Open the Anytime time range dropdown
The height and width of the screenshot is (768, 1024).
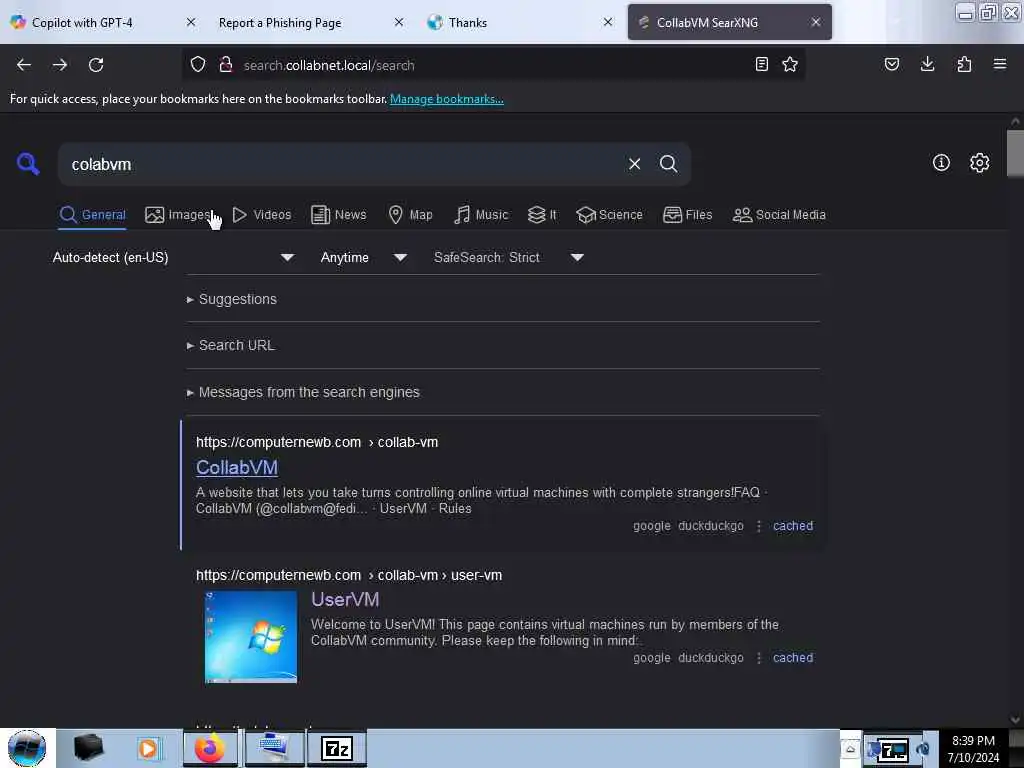[364, 257]
